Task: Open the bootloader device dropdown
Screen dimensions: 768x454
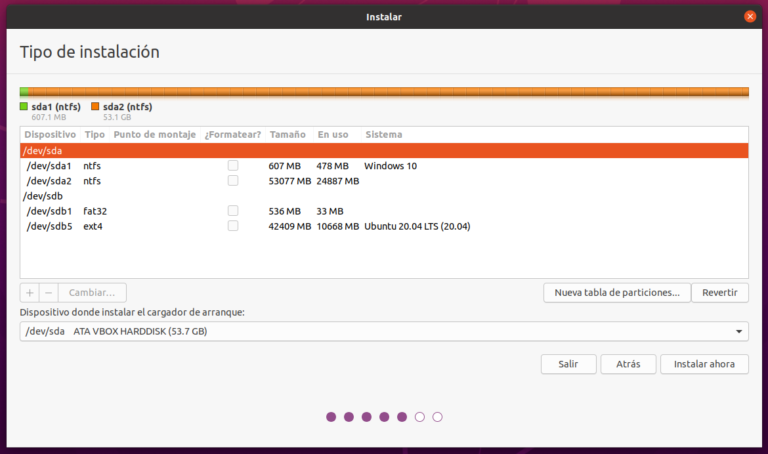Action: click(384, 332)
